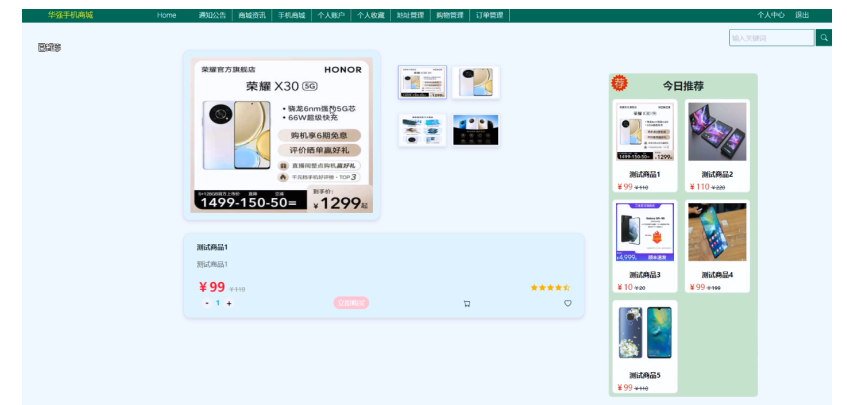Open recommended 测试商品1 card image
The image size is (847, 405).
pos(645,132)
